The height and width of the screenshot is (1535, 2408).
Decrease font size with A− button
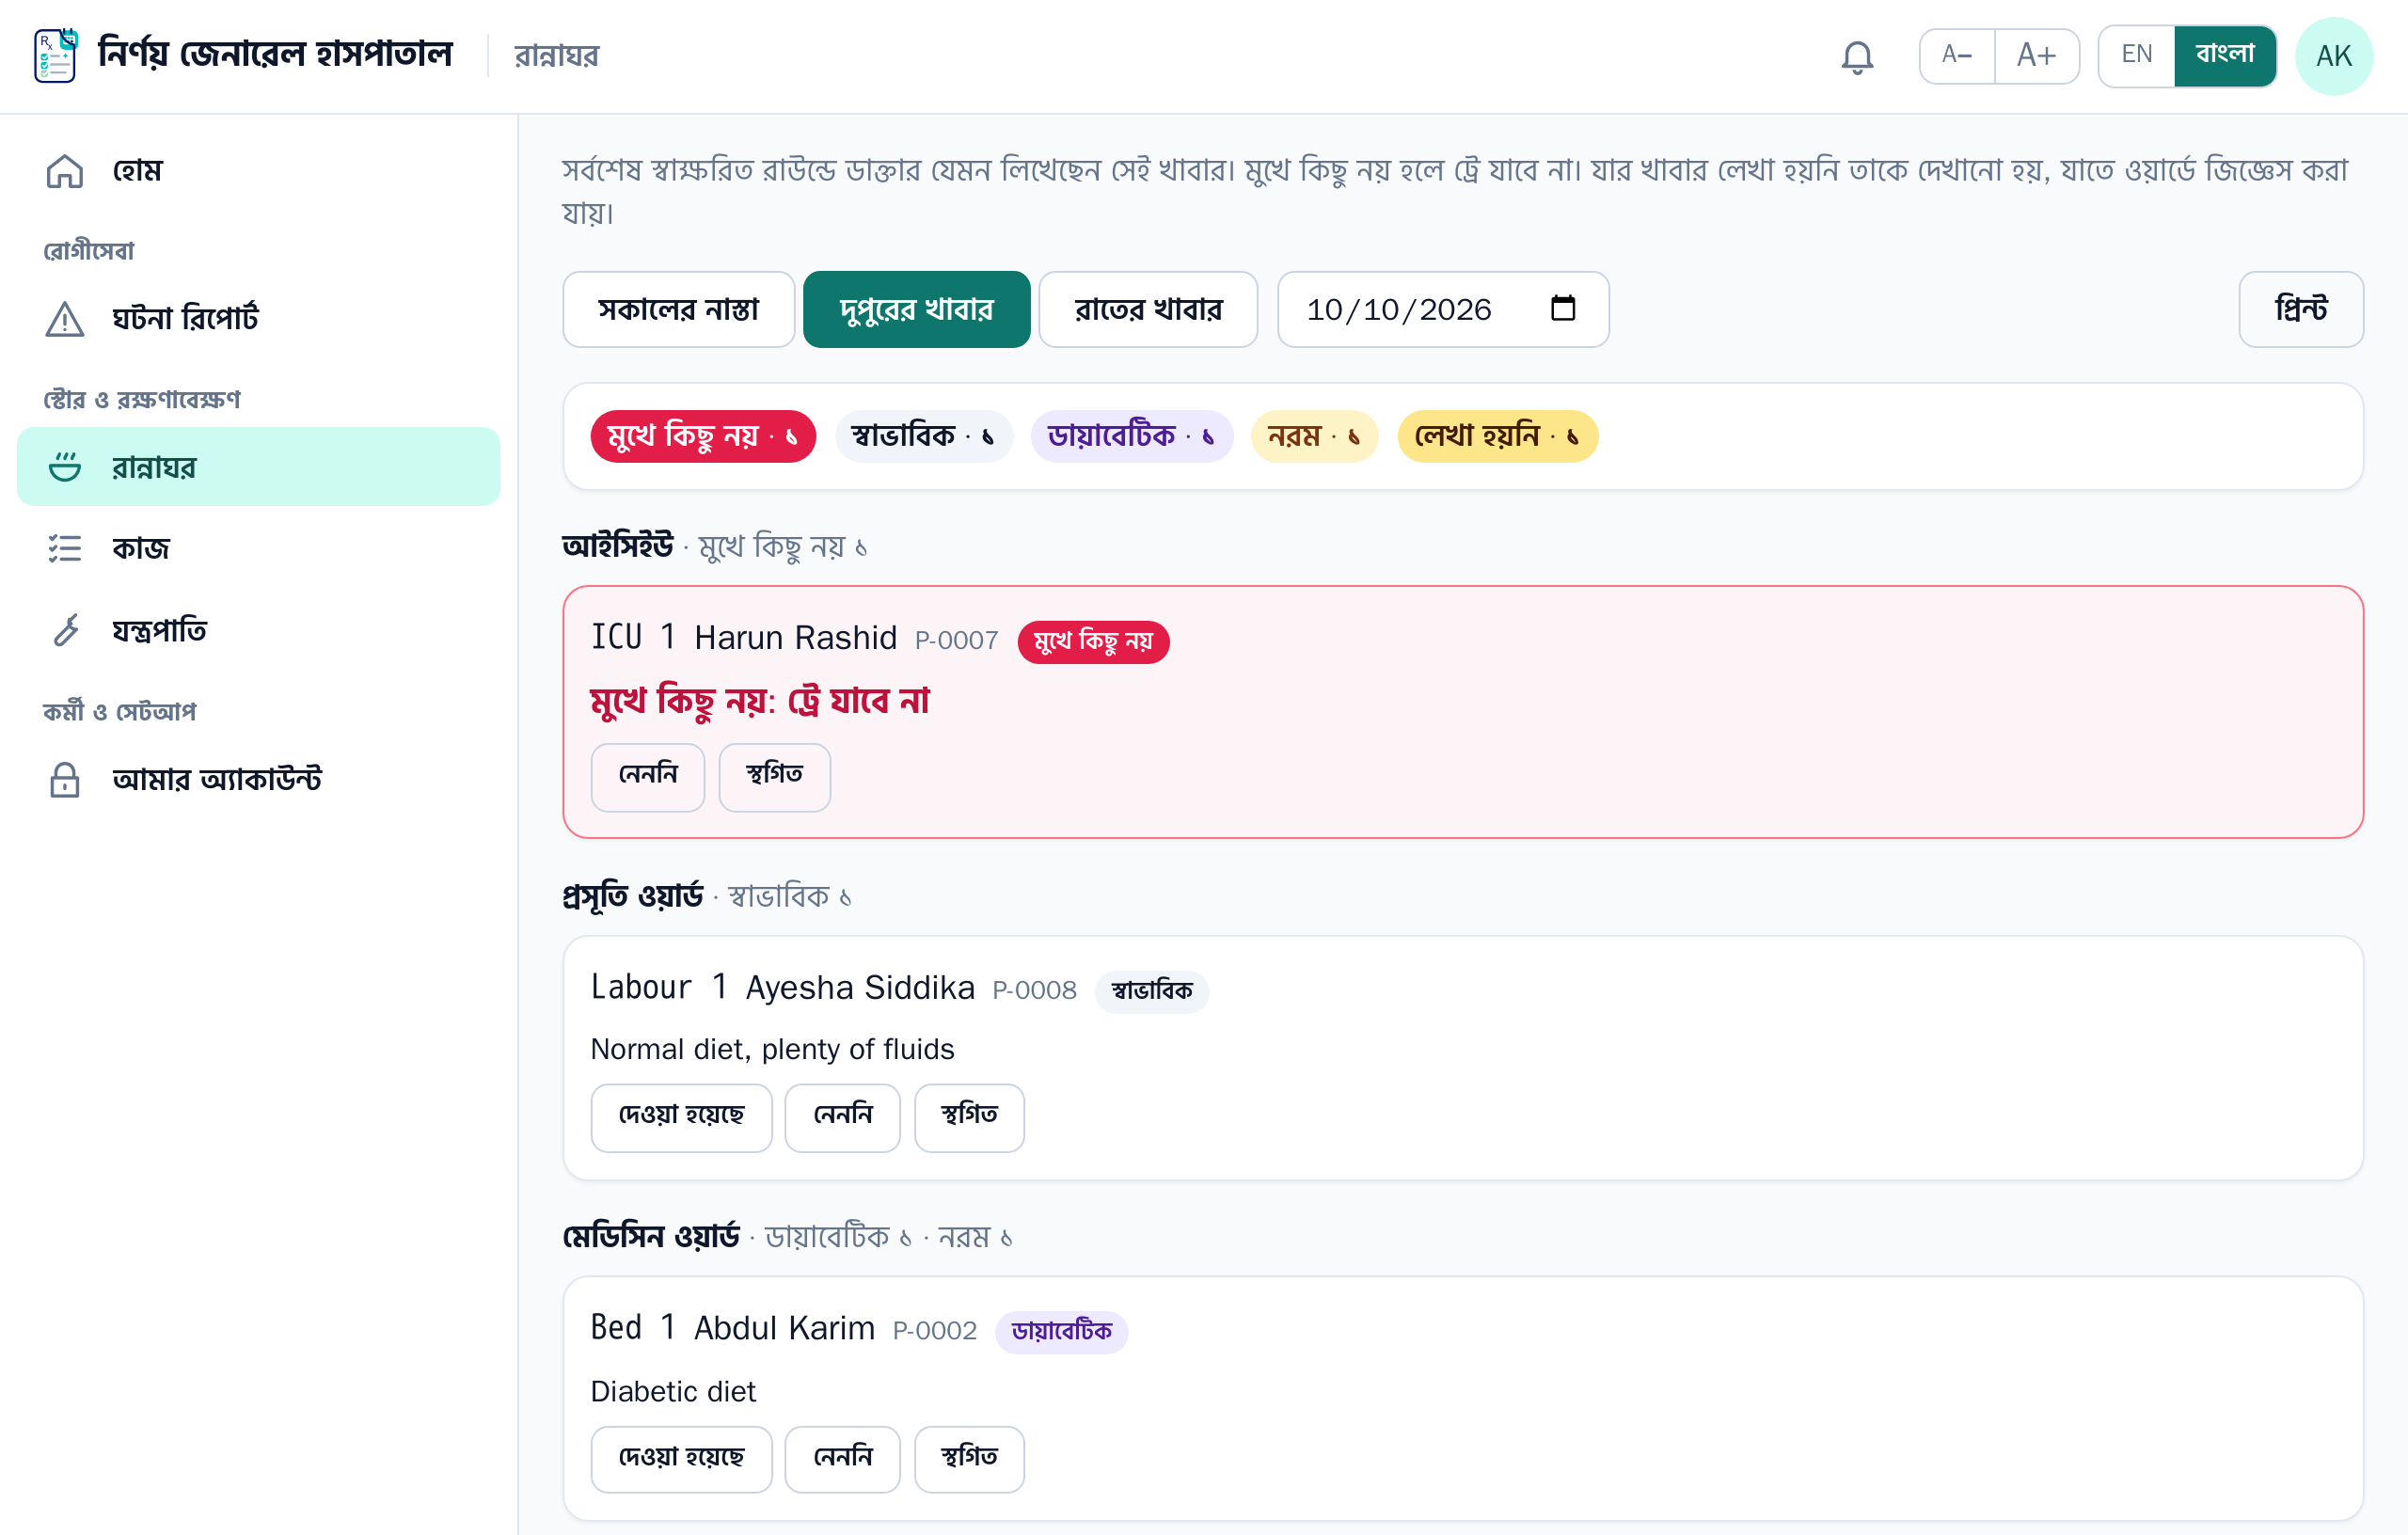coord(1957,55)
